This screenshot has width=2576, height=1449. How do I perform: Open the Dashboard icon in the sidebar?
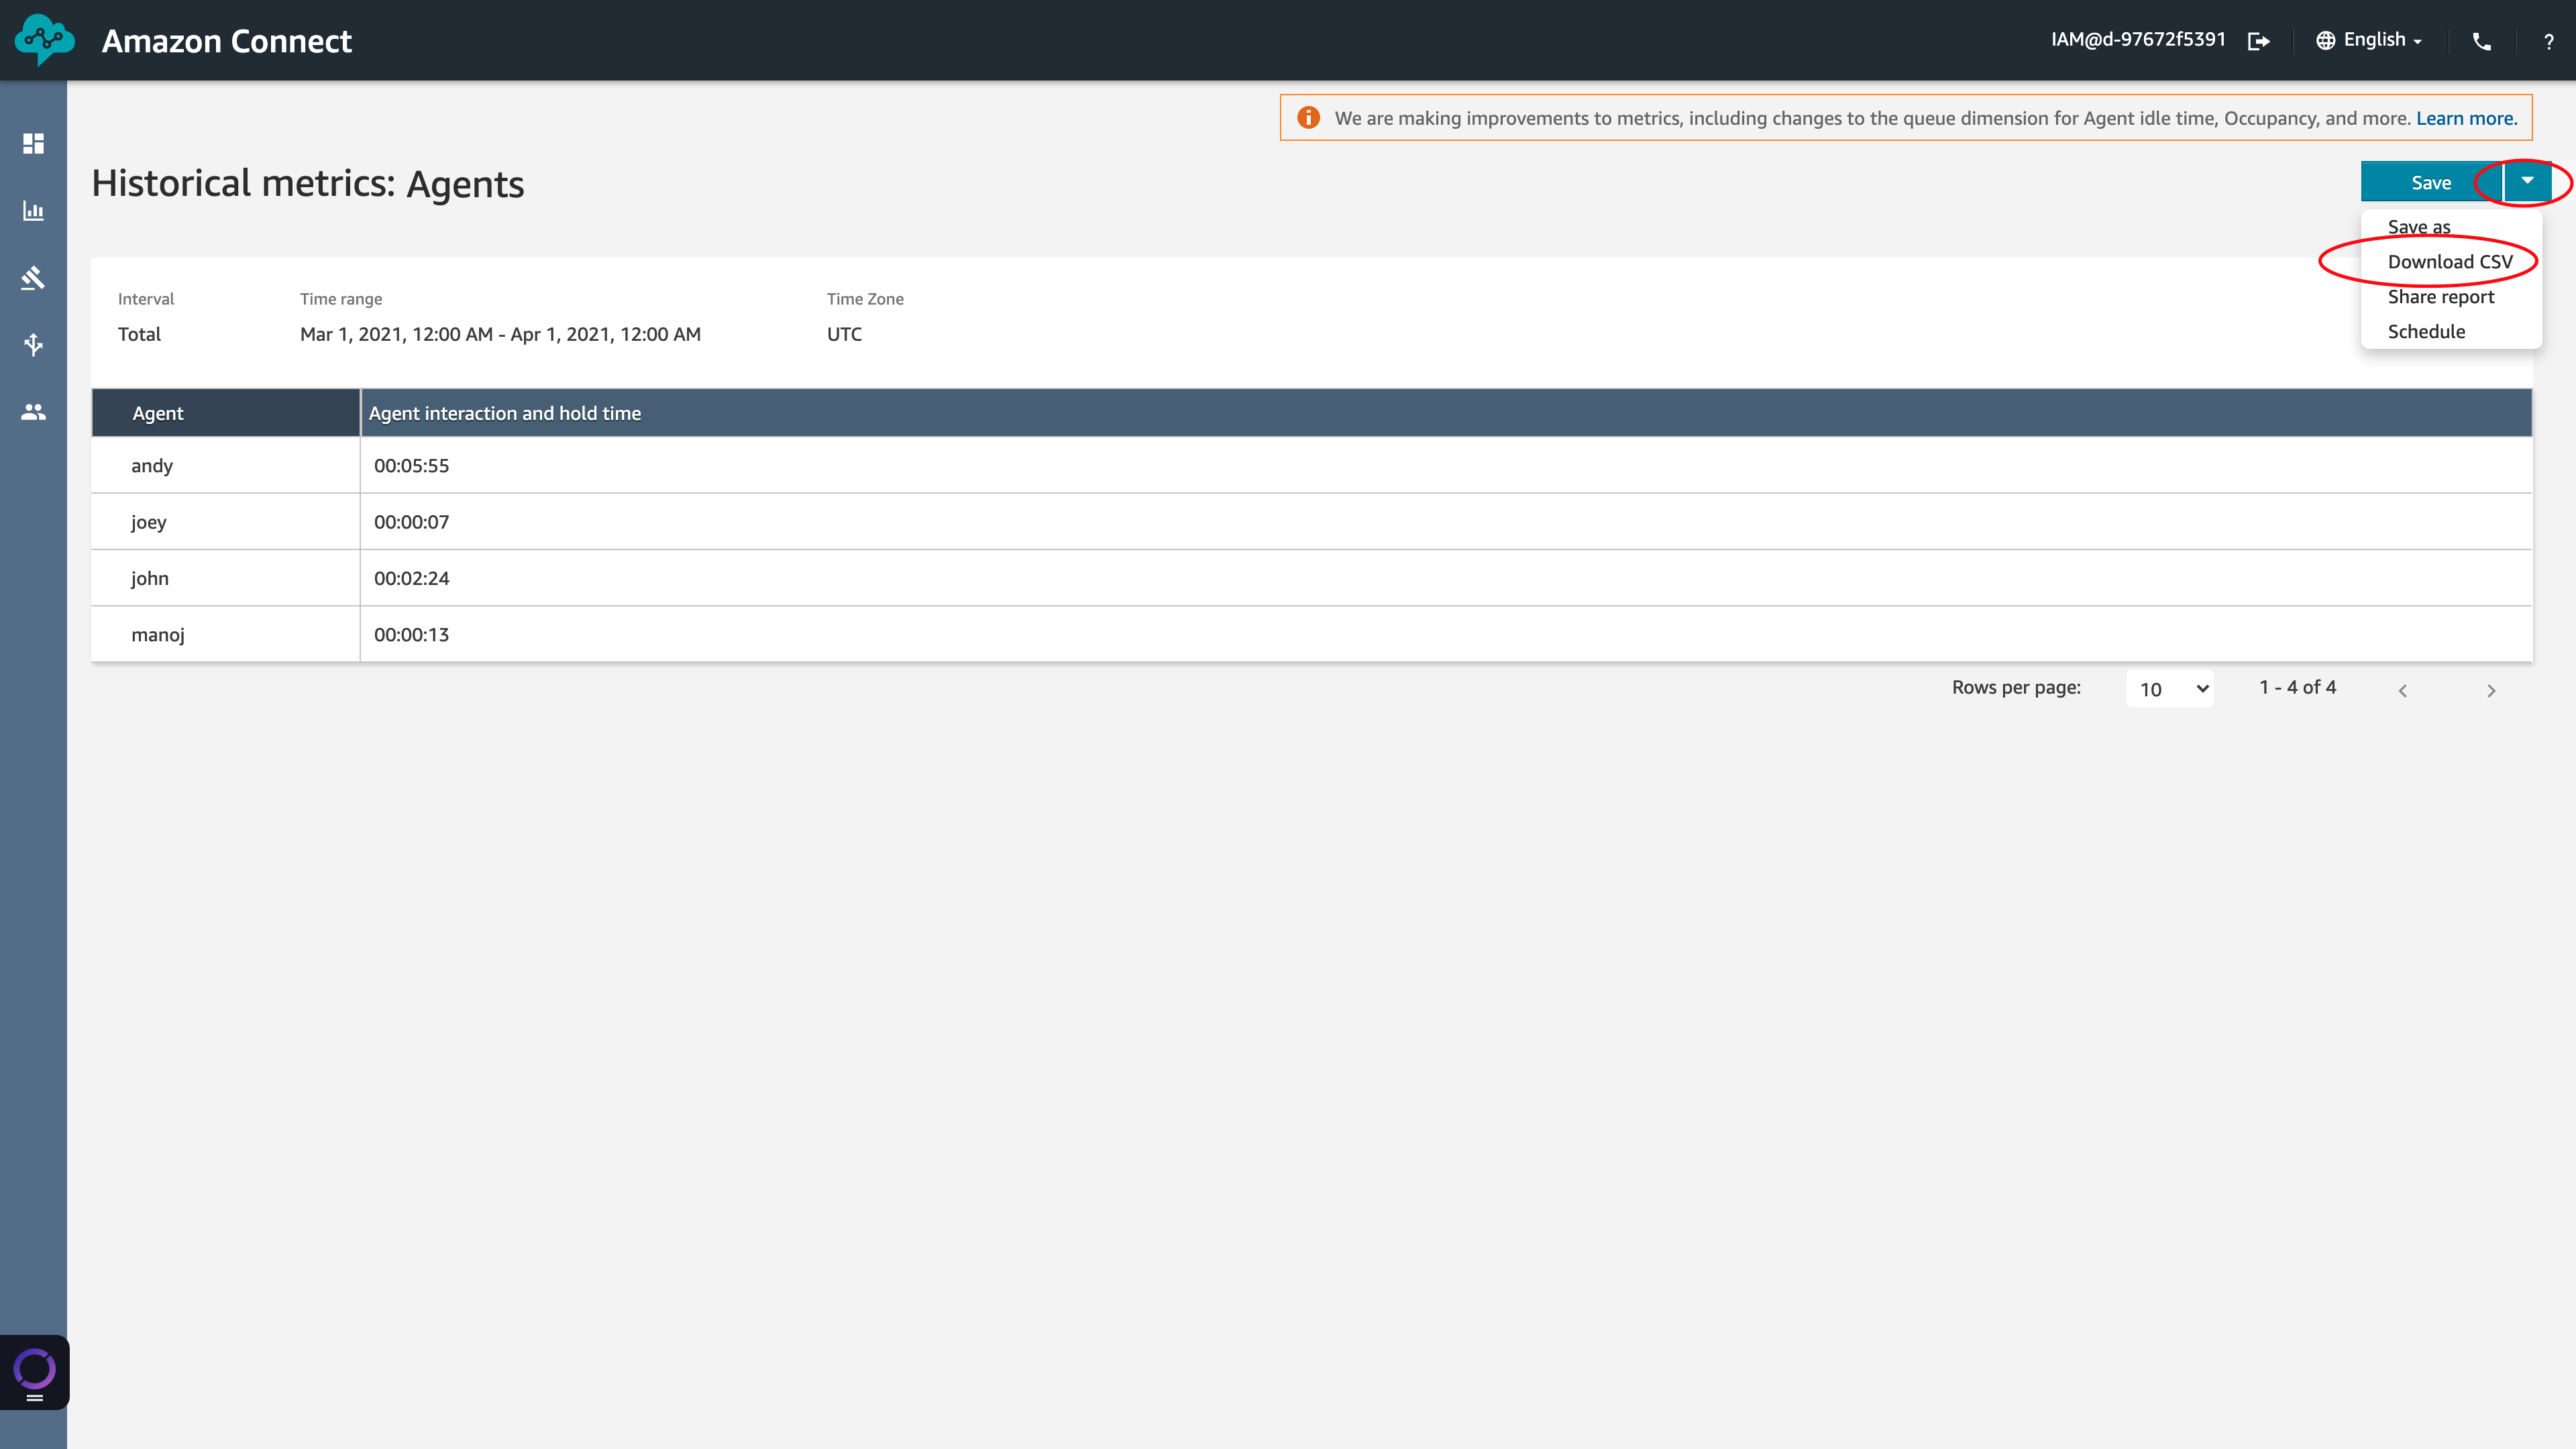pos(33,143)
